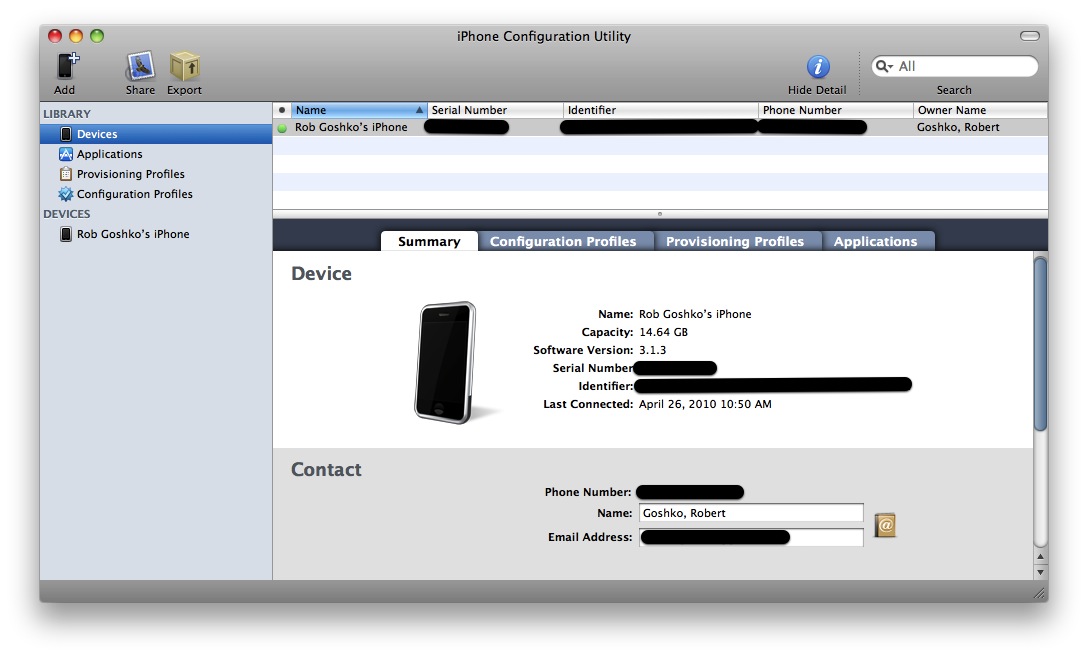The width and height of the screenshot is (1088, 657).
Task: Click the Last Connected date value
Action: coord(705,404)
